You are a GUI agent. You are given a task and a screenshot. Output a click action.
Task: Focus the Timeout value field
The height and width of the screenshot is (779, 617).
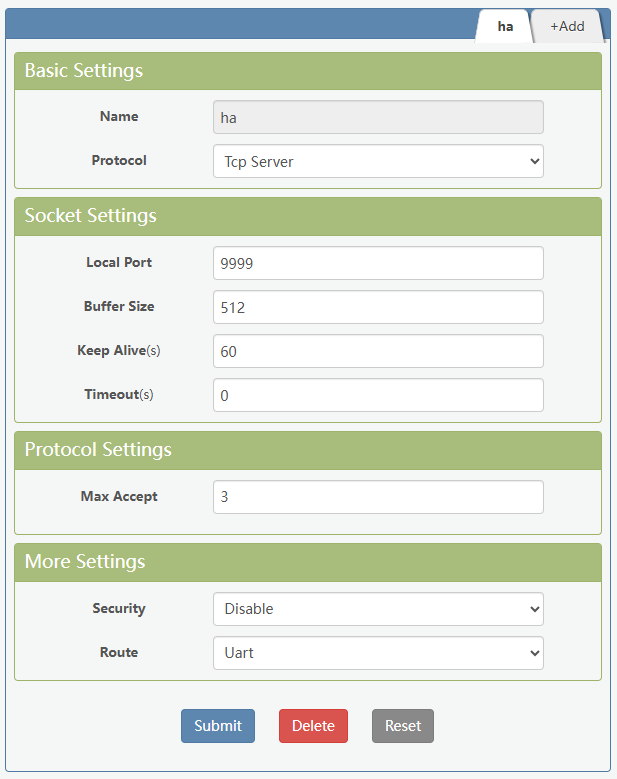378,395
